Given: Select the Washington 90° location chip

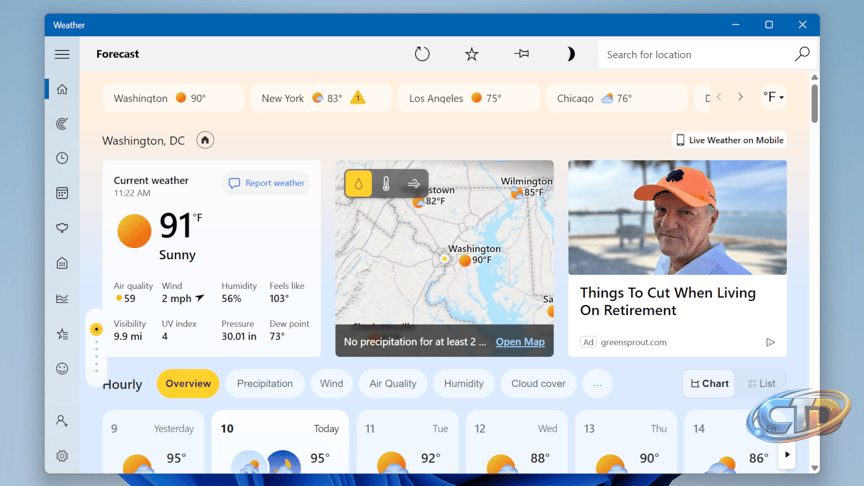Looking at the screenshot, I should 173,98.
